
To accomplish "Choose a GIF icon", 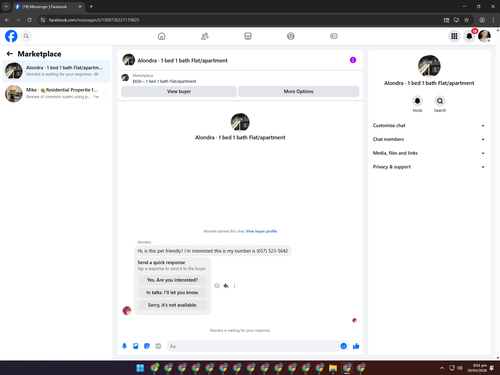I will 158,346.
